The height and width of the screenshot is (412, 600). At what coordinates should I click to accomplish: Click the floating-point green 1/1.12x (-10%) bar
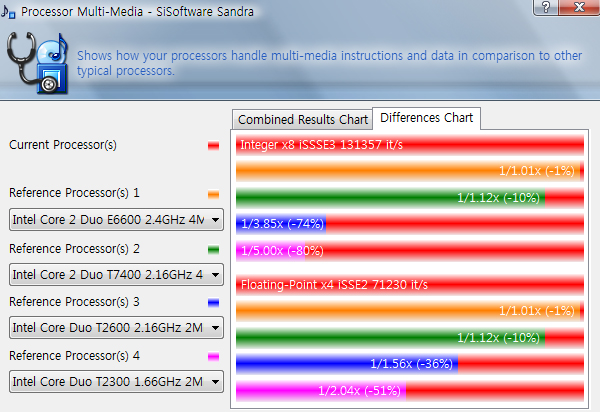(390, 338)
